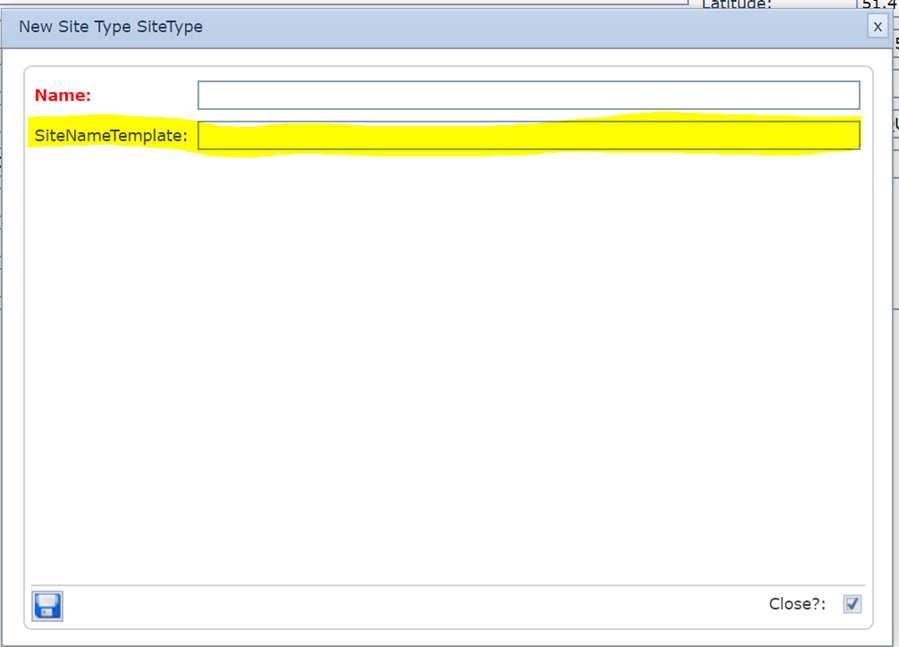Click the bottom border of the dialog window

[448, 644]
